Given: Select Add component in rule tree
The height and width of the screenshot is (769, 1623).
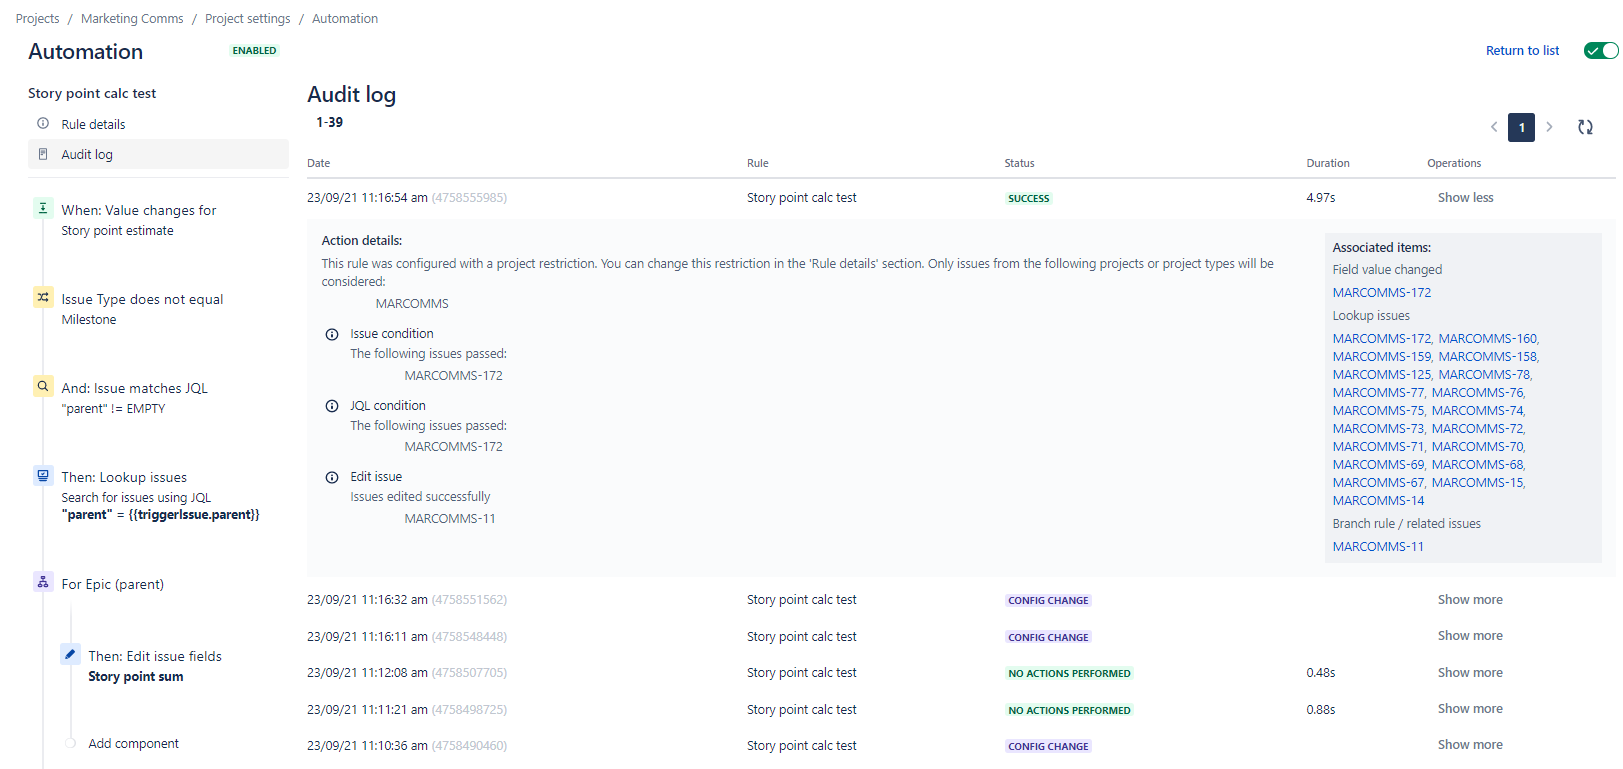Looking at the screenshot, I should (x=133, y=743).
